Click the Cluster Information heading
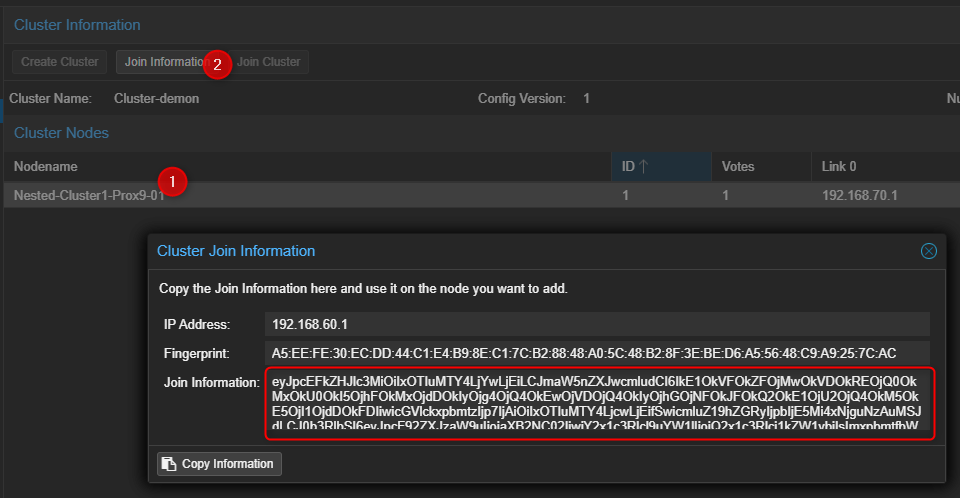Viewport: 960px width, 498px height. tap(77, 25)
